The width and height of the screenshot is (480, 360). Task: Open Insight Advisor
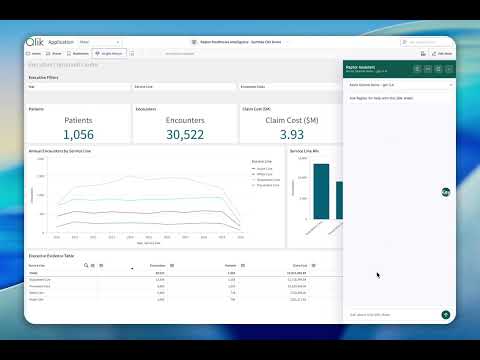(109, 53)
